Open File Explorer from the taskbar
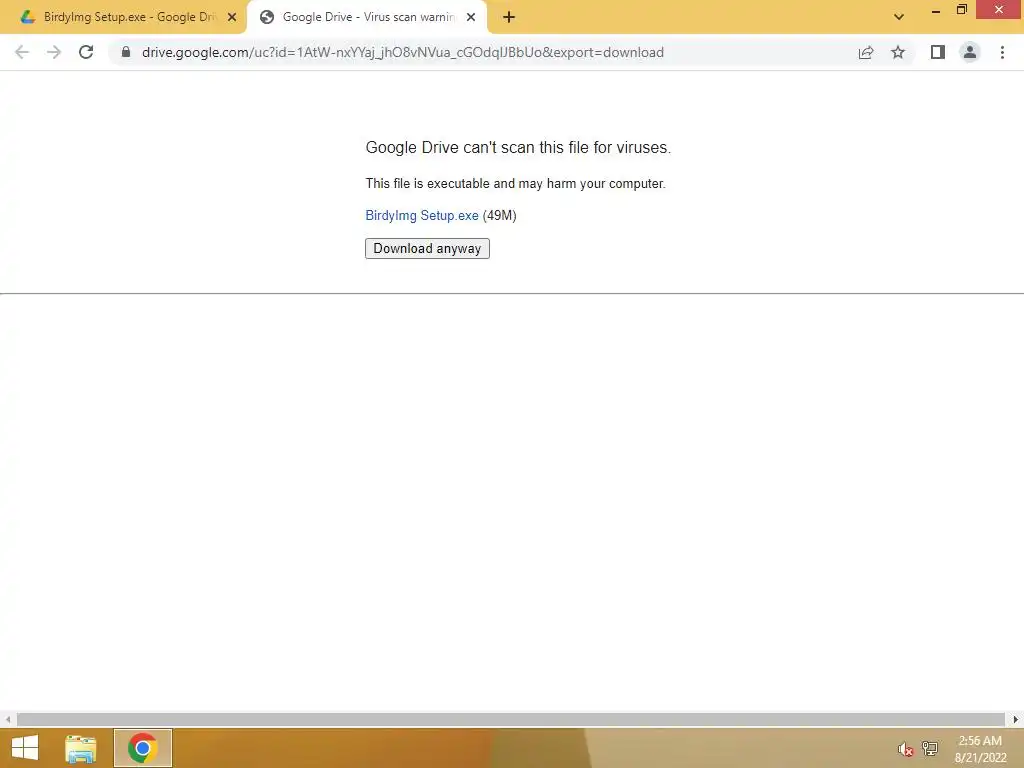 (x=81, y=748)
